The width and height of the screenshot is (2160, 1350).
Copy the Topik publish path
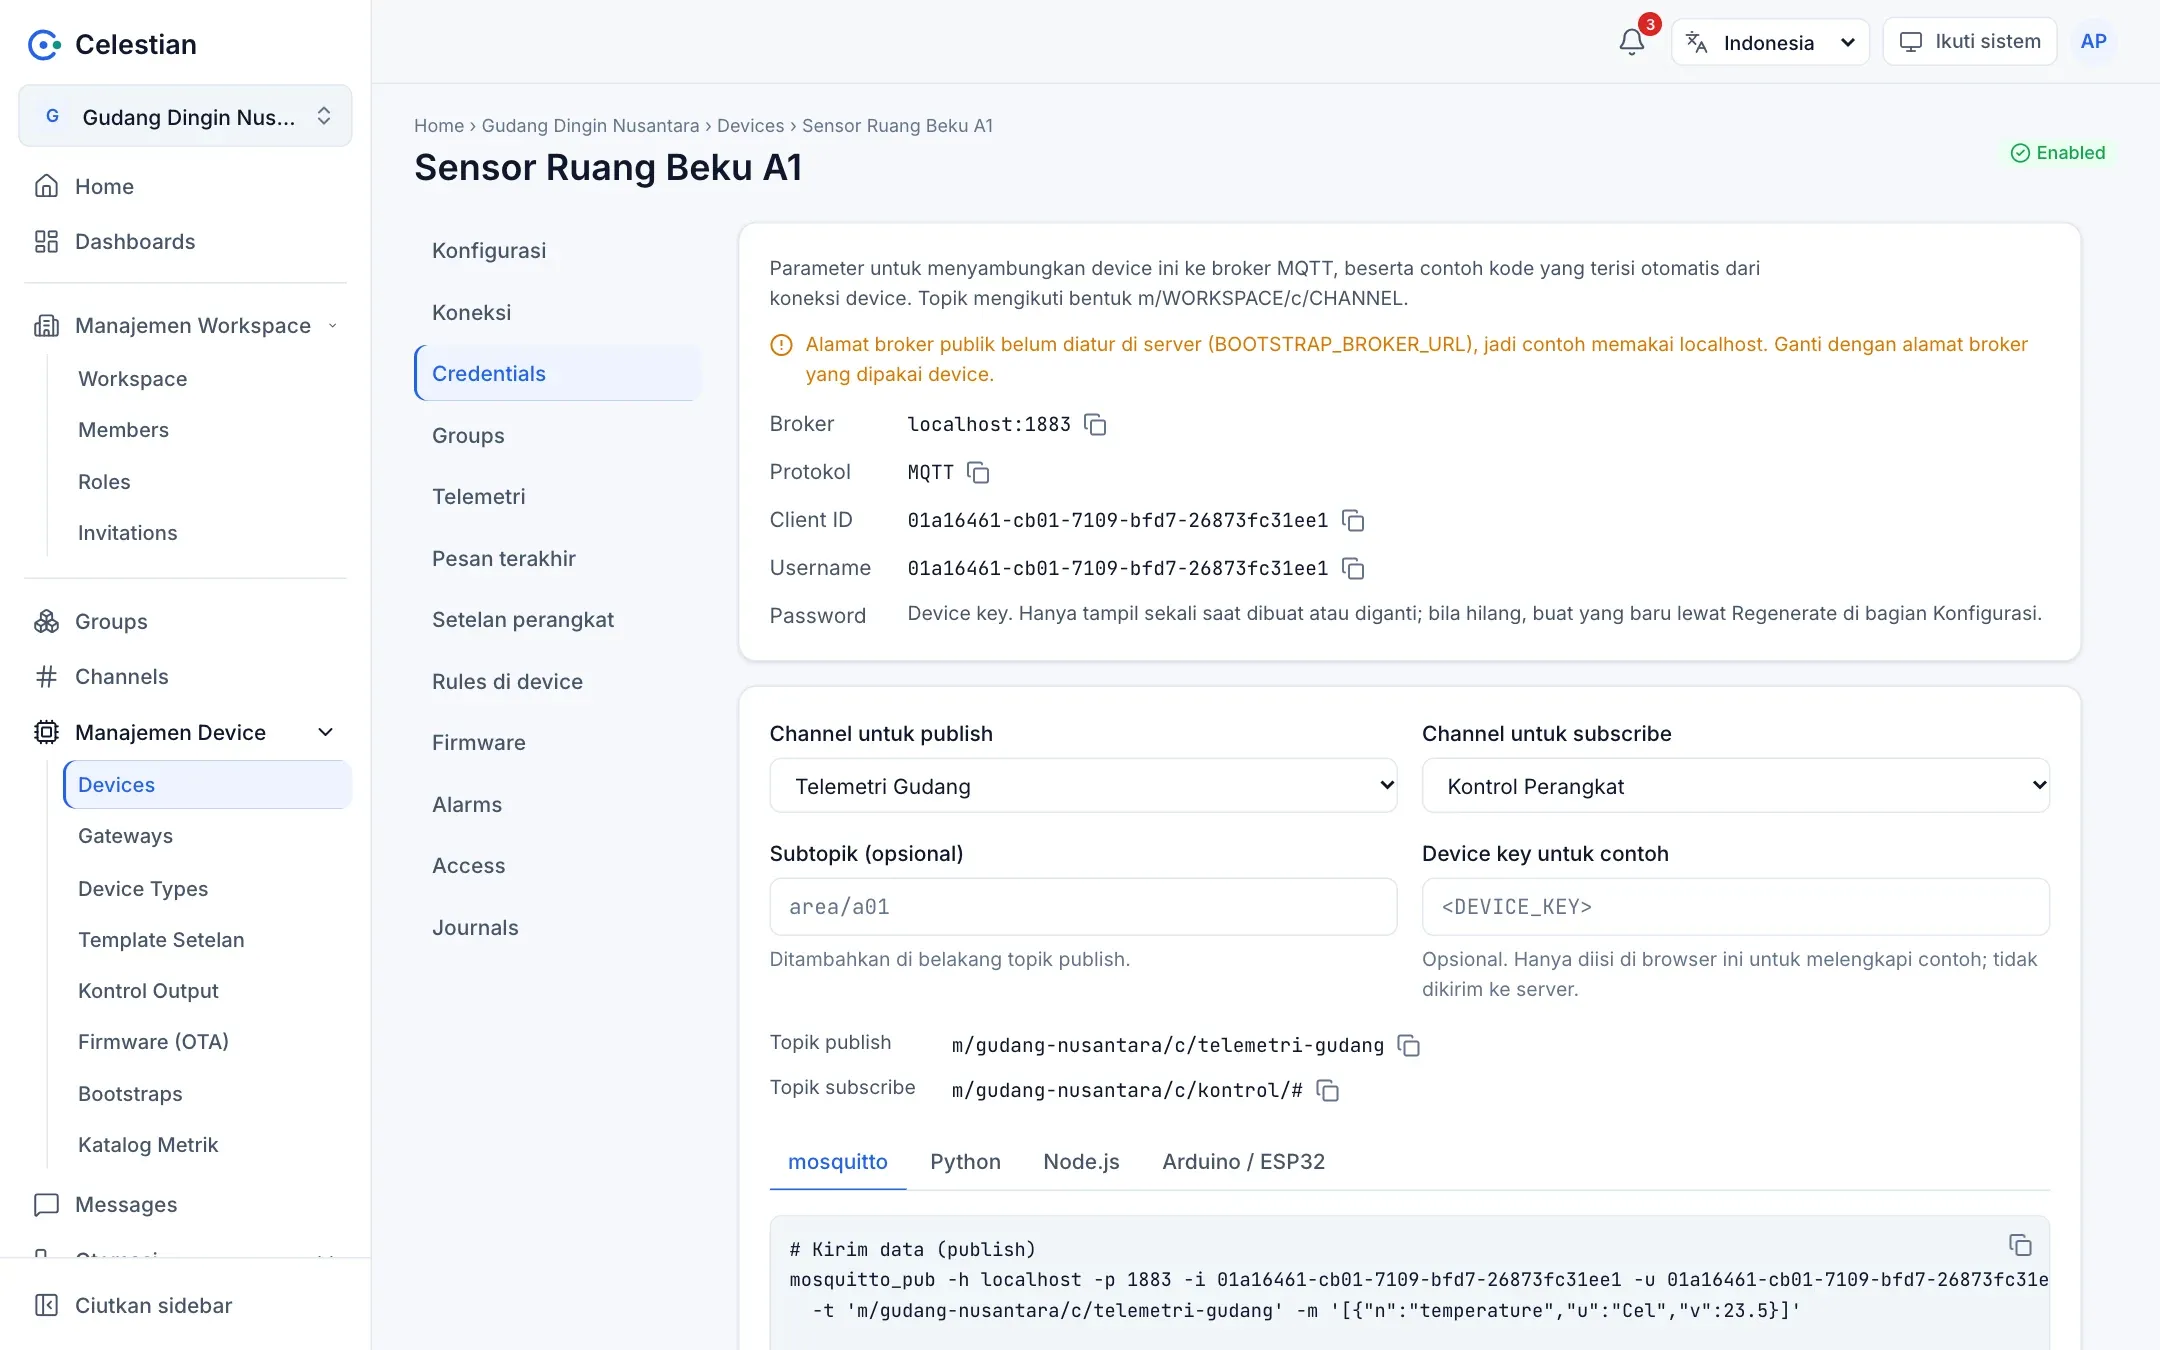[1409, 1046]
